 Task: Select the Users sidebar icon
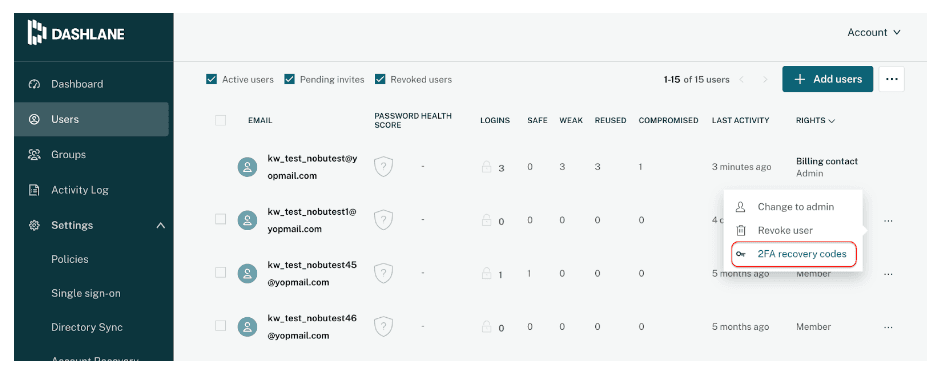pos(34,119)
